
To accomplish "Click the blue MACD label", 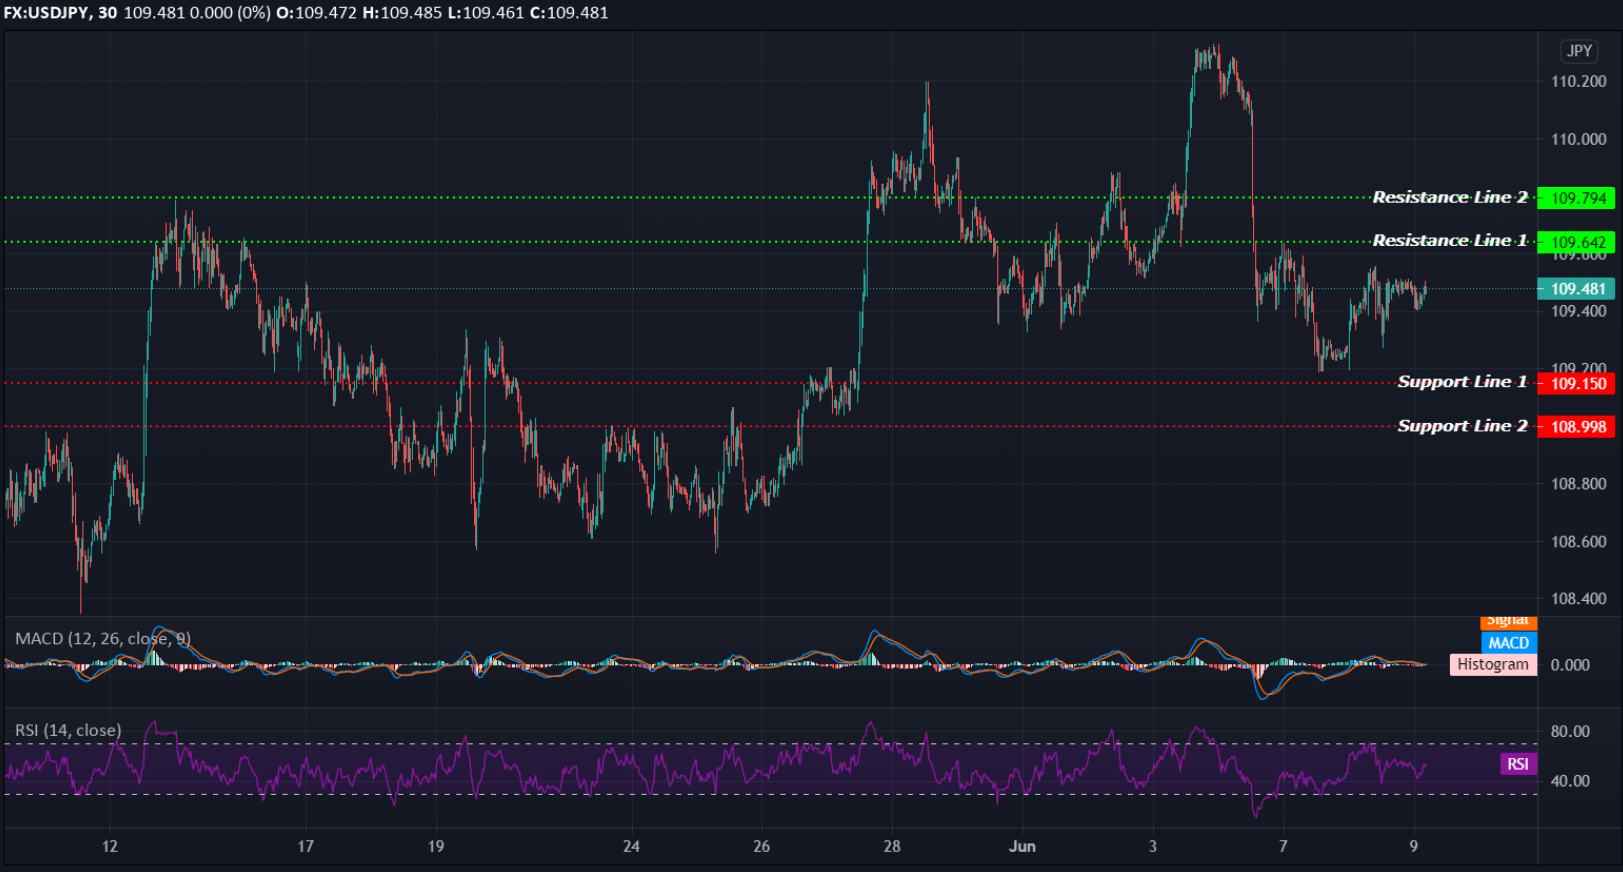I will [1508, 643].
